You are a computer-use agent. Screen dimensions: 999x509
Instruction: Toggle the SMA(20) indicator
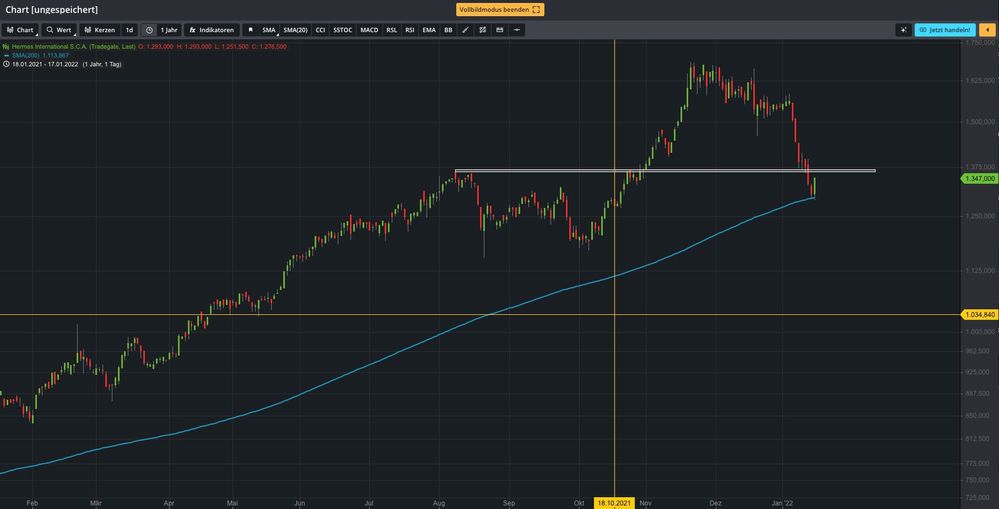[295, 30]
